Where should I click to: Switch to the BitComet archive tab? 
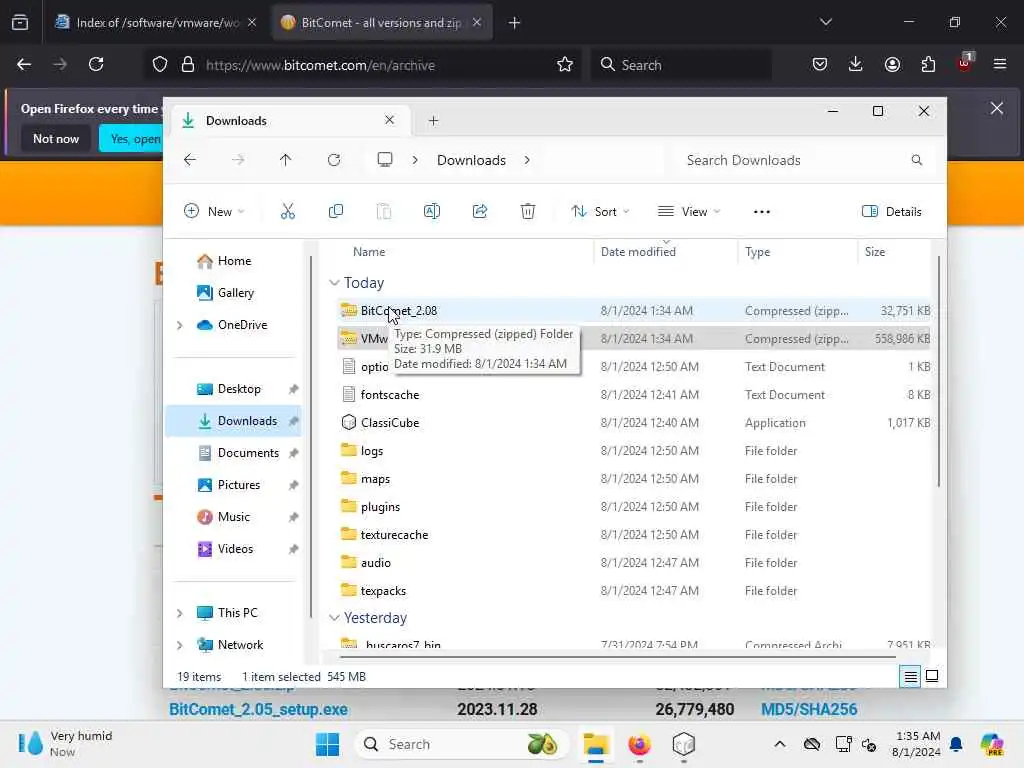(382, 22)
